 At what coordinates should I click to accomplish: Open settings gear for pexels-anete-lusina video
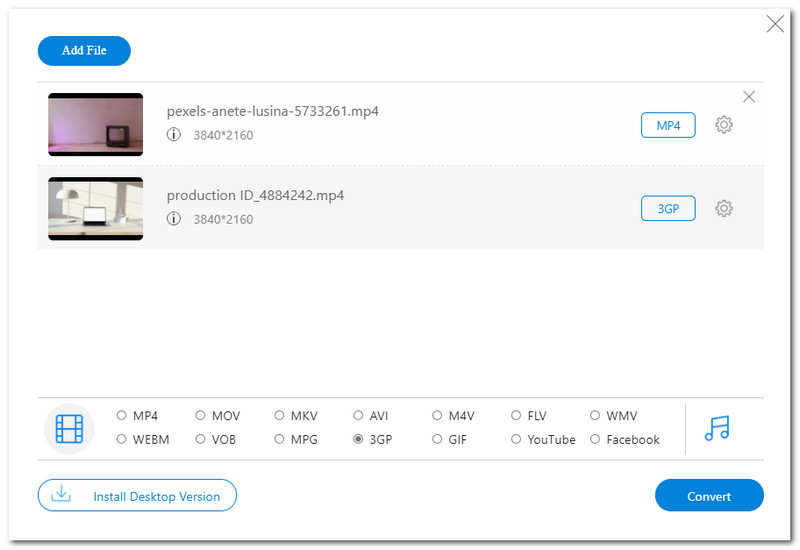click(724, 125)
